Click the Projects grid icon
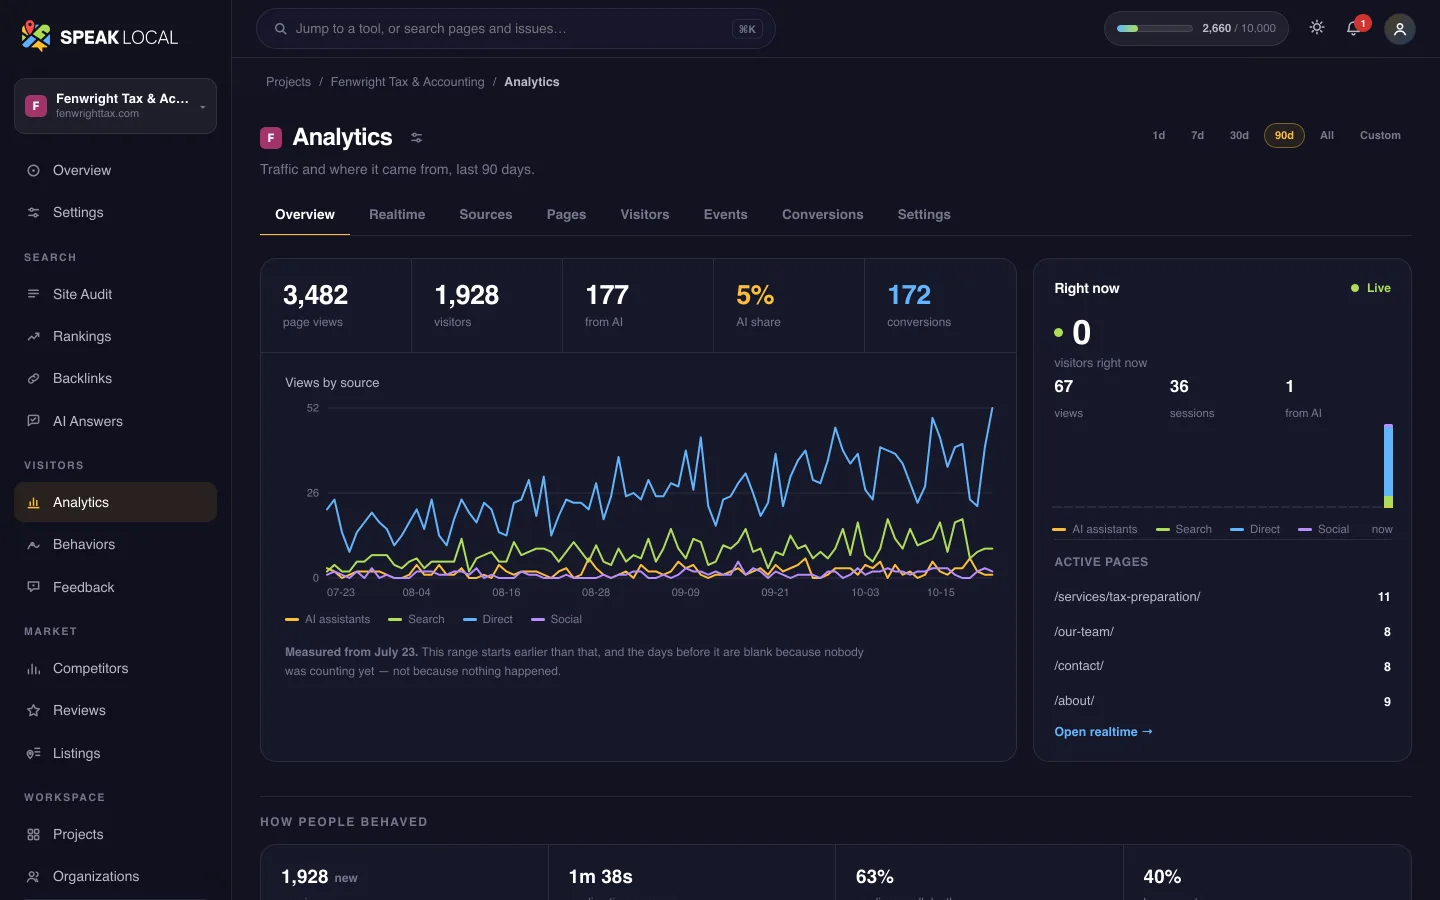This screenshot has width=1440, height=900. point(33,835)
